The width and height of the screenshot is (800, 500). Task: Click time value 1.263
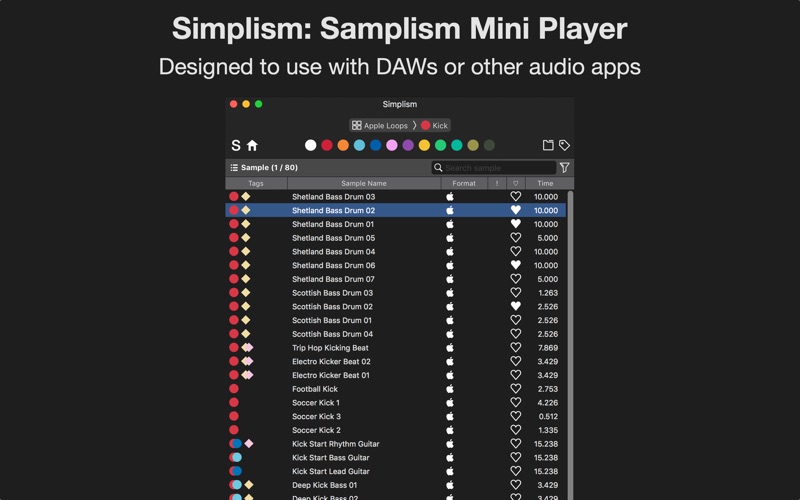pos(547,293)
